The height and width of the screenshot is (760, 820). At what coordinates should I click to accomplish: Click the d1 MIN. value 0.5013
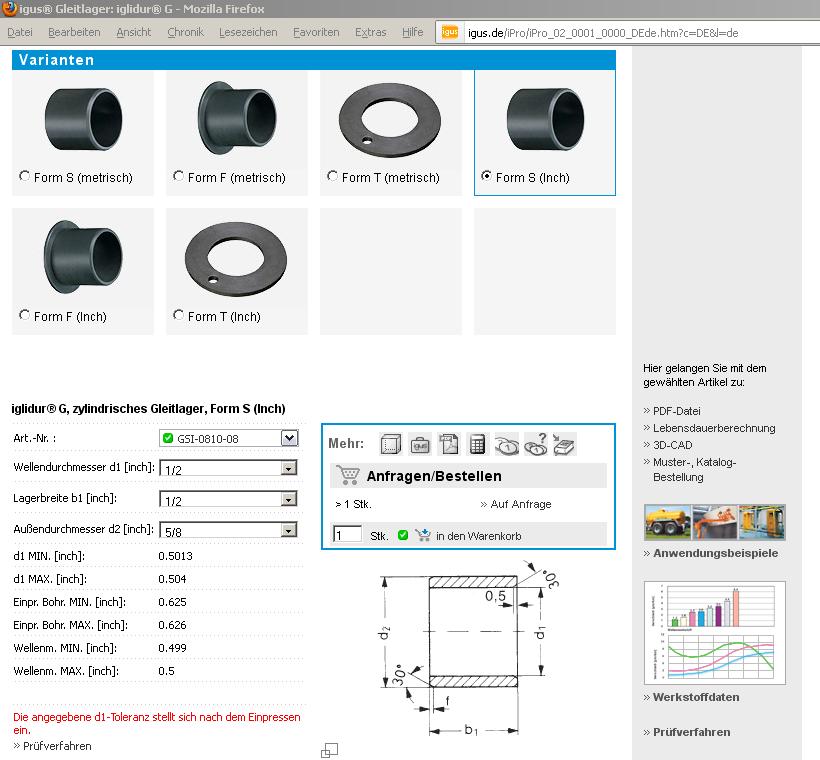click(175, 555)
